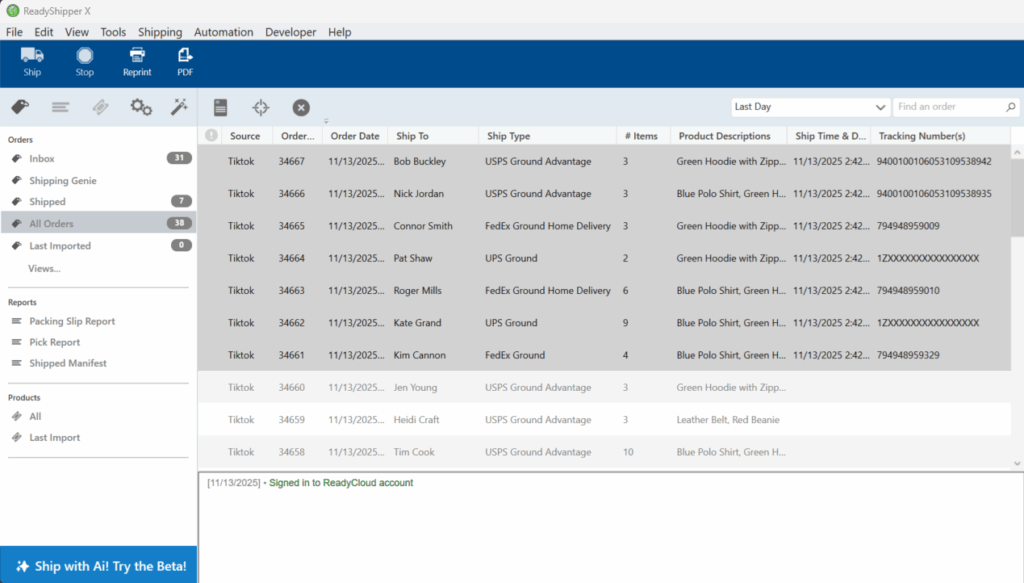This screenshot has height=583, width=1024.
Task: Click Ship with Ai! Try the Beta!
Action: (x=99, y=565)
